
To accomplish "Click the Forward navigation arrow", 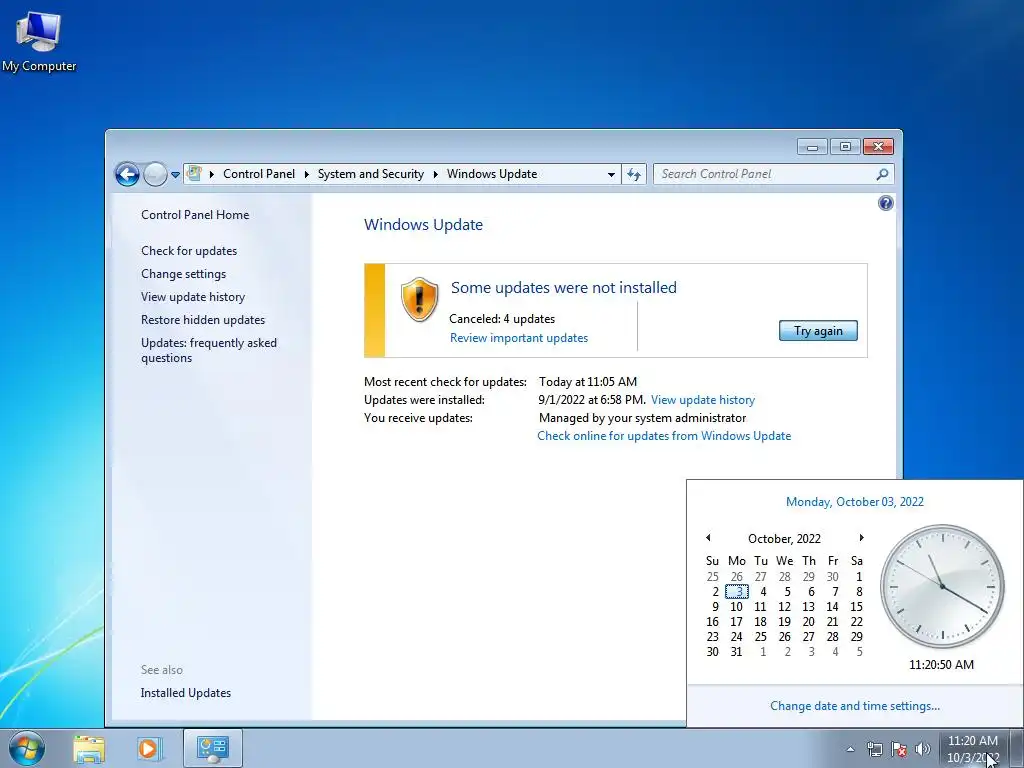I will [155, 174].
